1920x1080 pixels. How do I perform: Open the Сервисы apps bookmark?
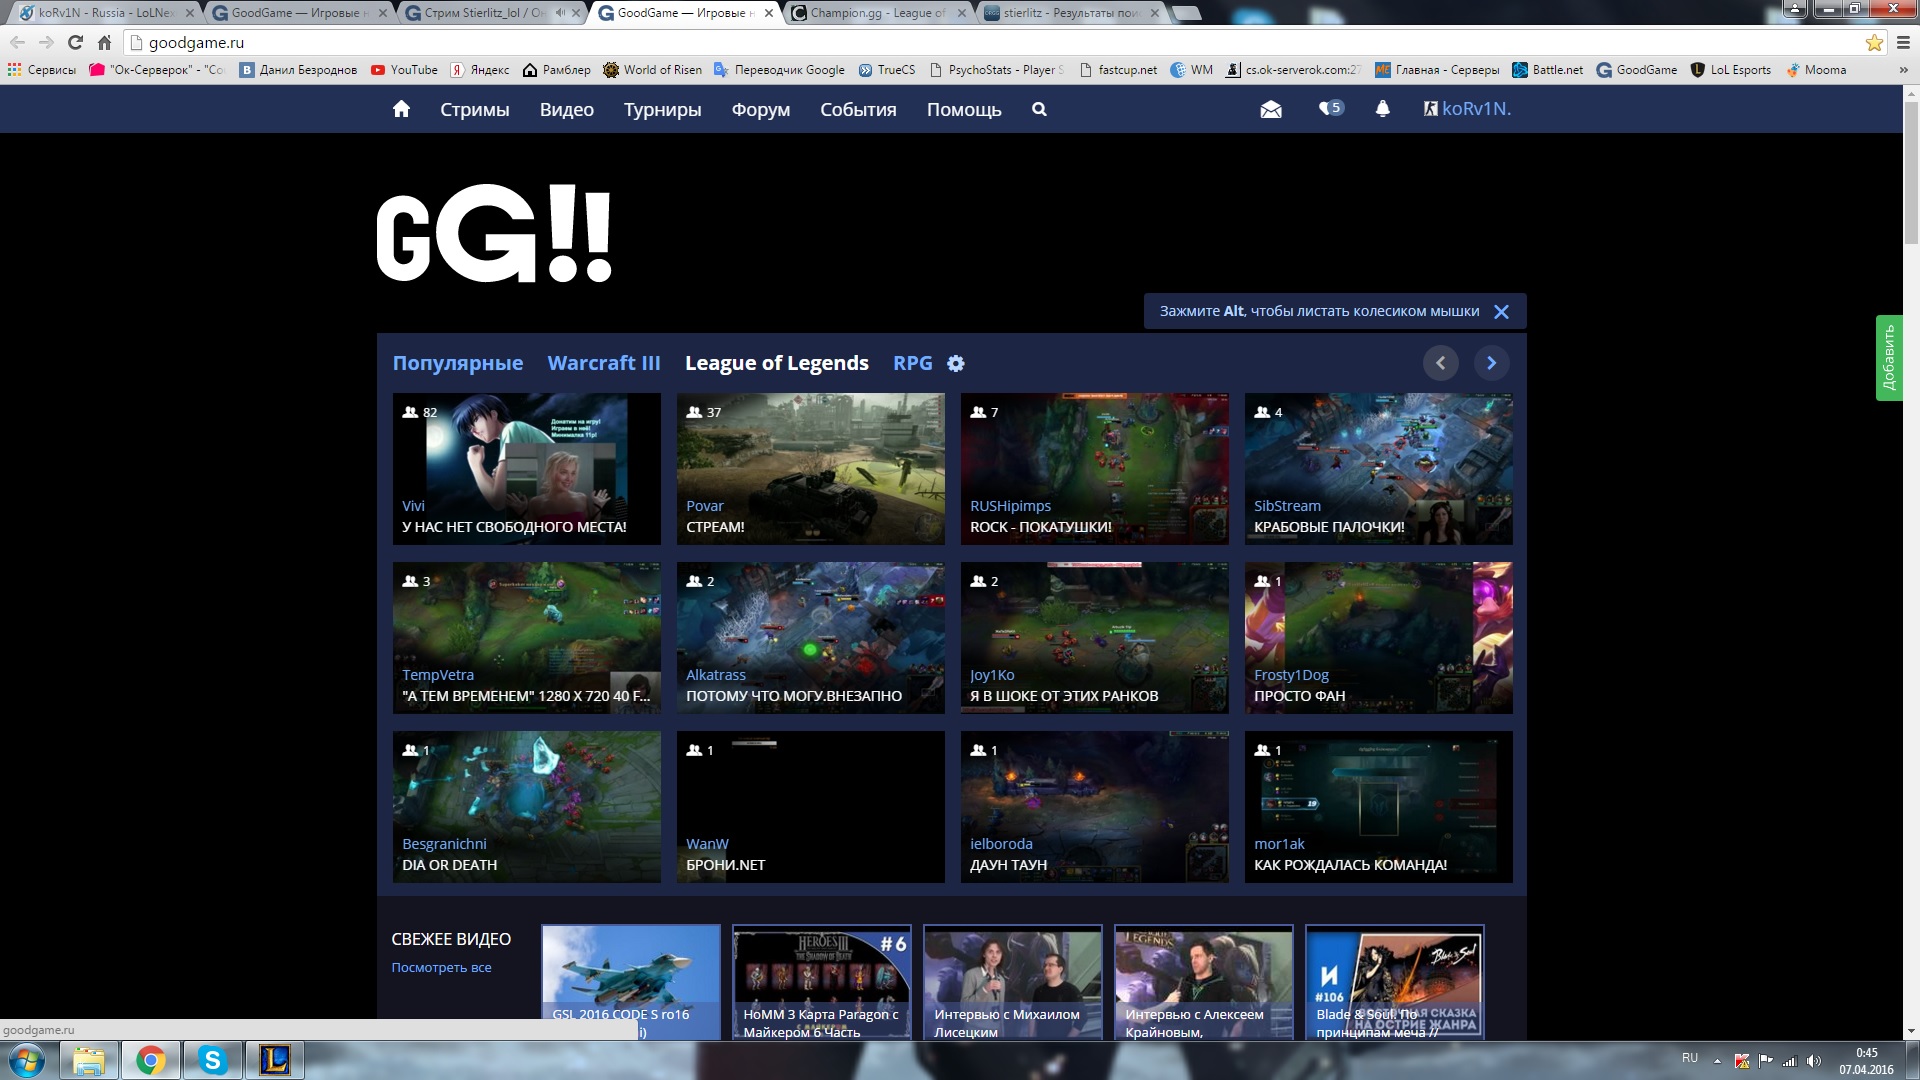(x=41, y=70)
